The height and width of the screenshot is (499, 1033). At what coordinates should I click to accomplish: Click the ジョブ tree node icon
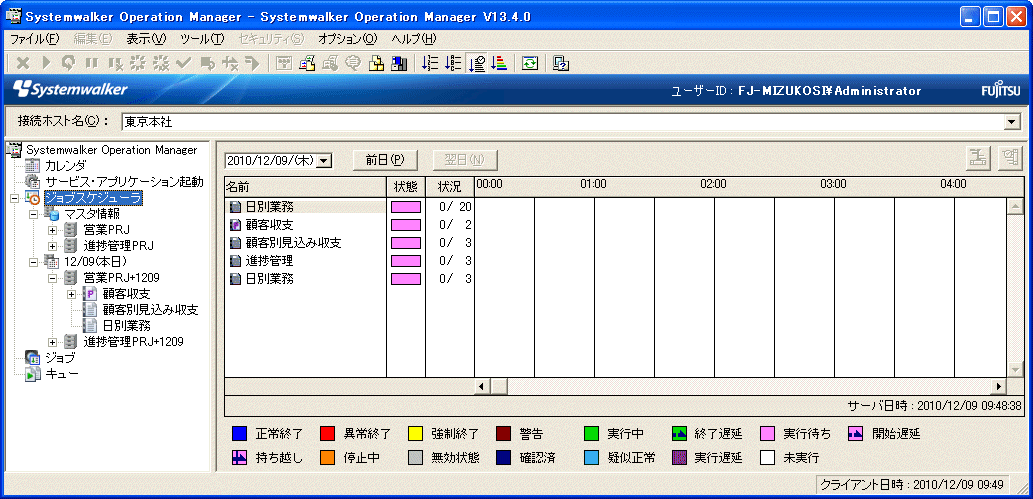click(x=33, y=358)
